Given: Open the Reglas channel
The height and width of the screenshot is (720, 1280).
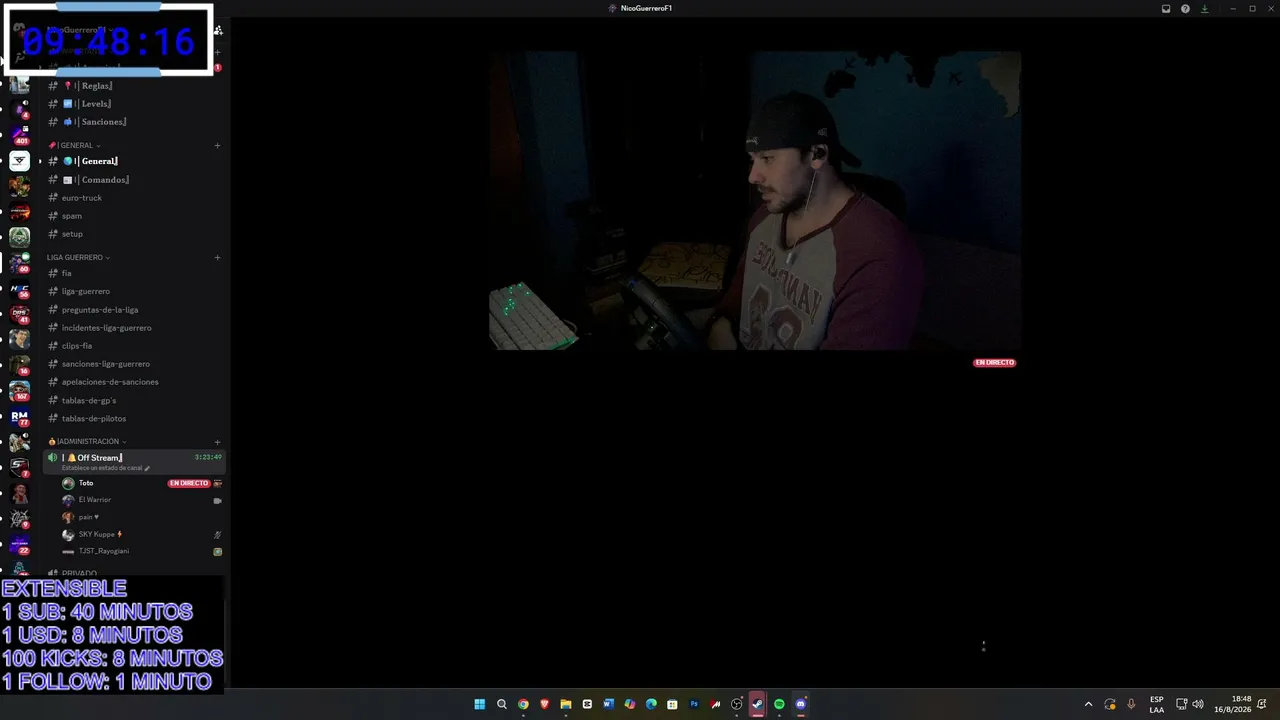Looking at the screenshot, I should [134, 86].
